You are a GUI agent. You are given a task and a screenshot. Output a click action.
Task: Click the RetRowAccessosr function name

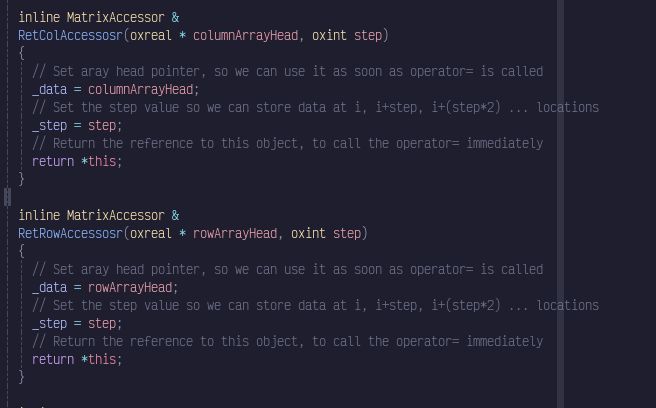pos(70,234)
